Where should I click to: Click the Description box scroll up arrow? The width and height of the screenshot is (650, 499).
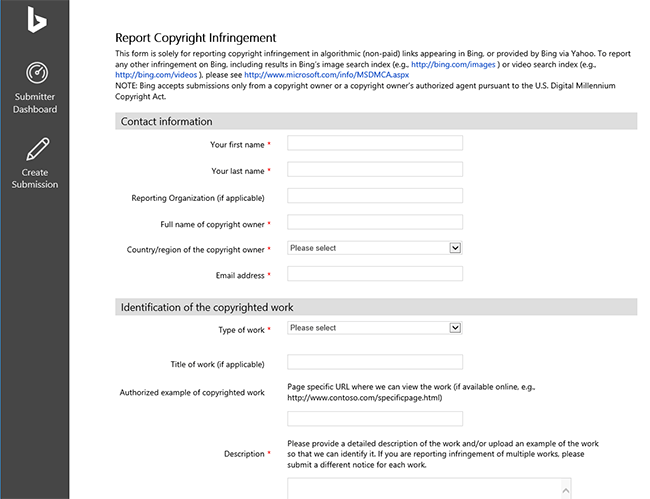(566, 491)
